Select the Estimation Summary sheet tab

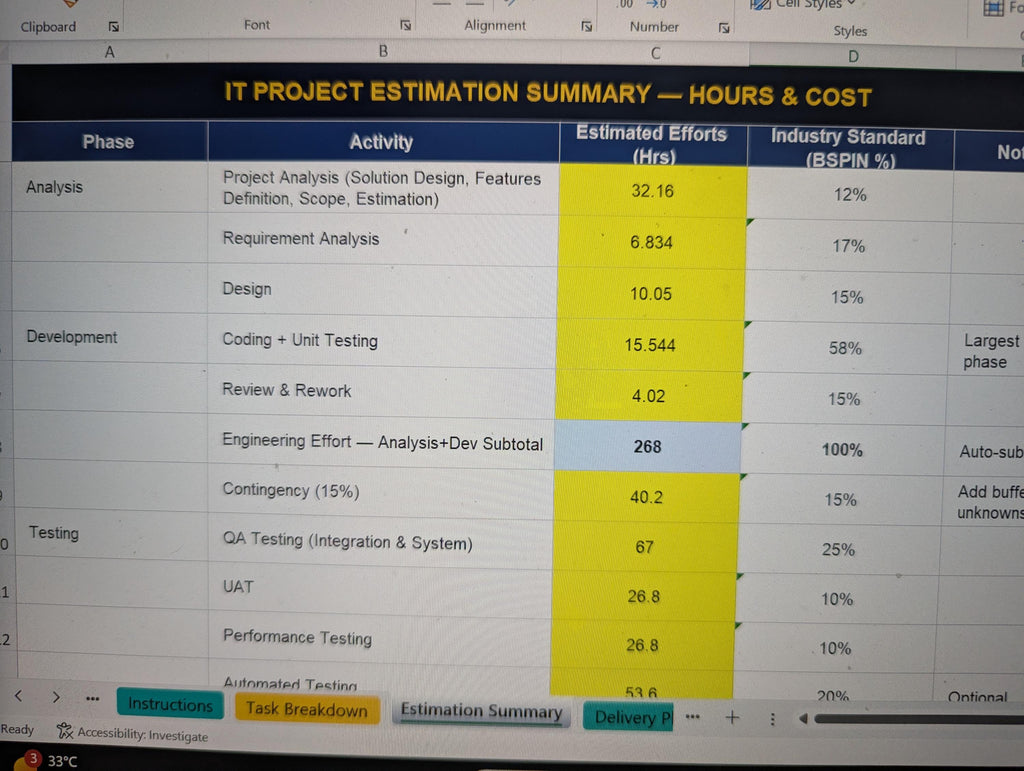(481, 712)
